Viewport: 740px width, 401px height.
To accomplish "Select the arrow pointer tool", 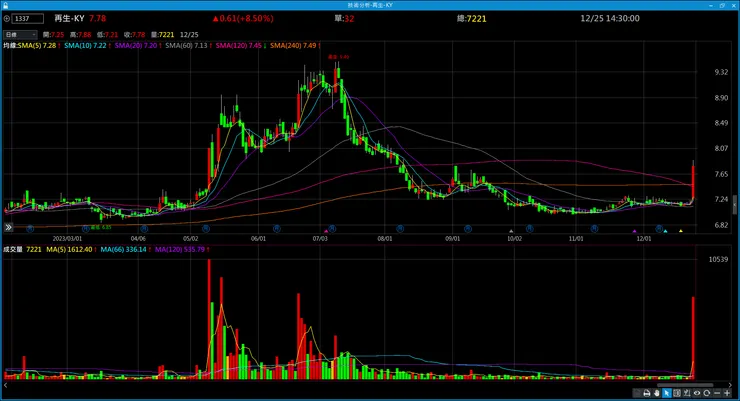I will [x=667, y=393].
